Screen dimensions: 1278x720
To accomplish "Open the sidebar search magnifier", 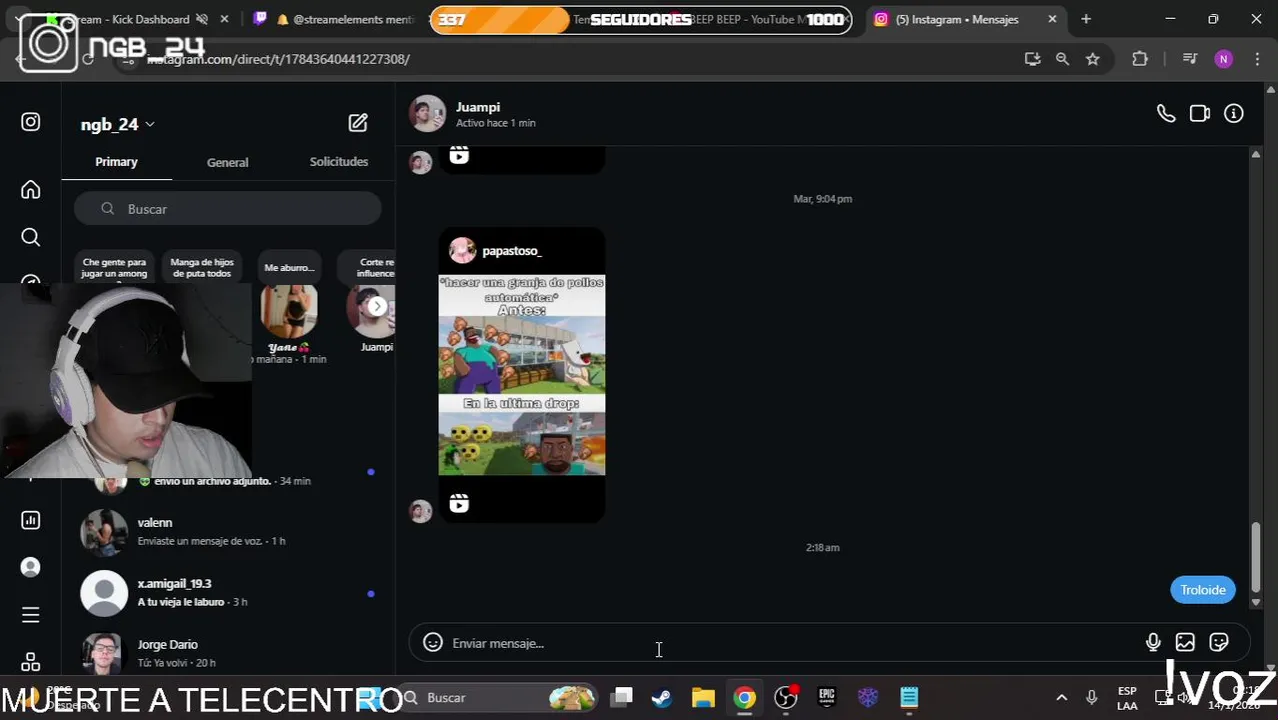I will click(31, 237).
